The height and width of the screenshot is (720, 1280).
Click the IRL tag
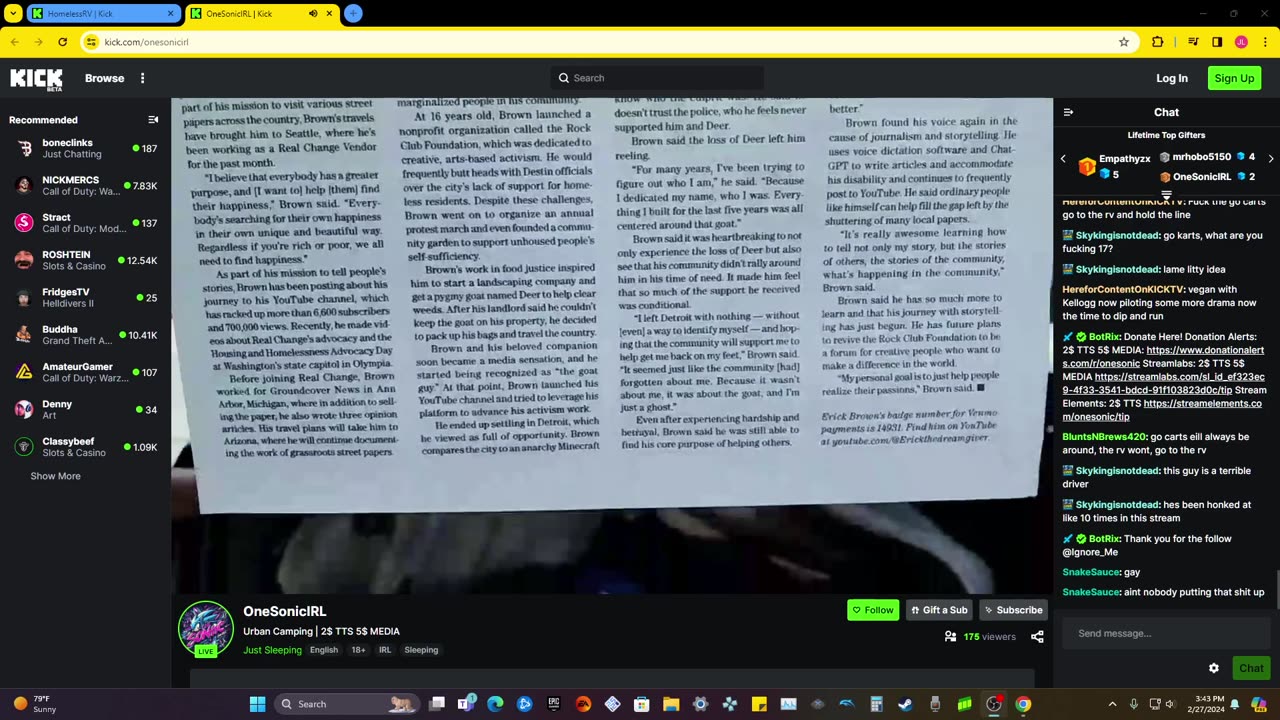(x=384, y=650)
